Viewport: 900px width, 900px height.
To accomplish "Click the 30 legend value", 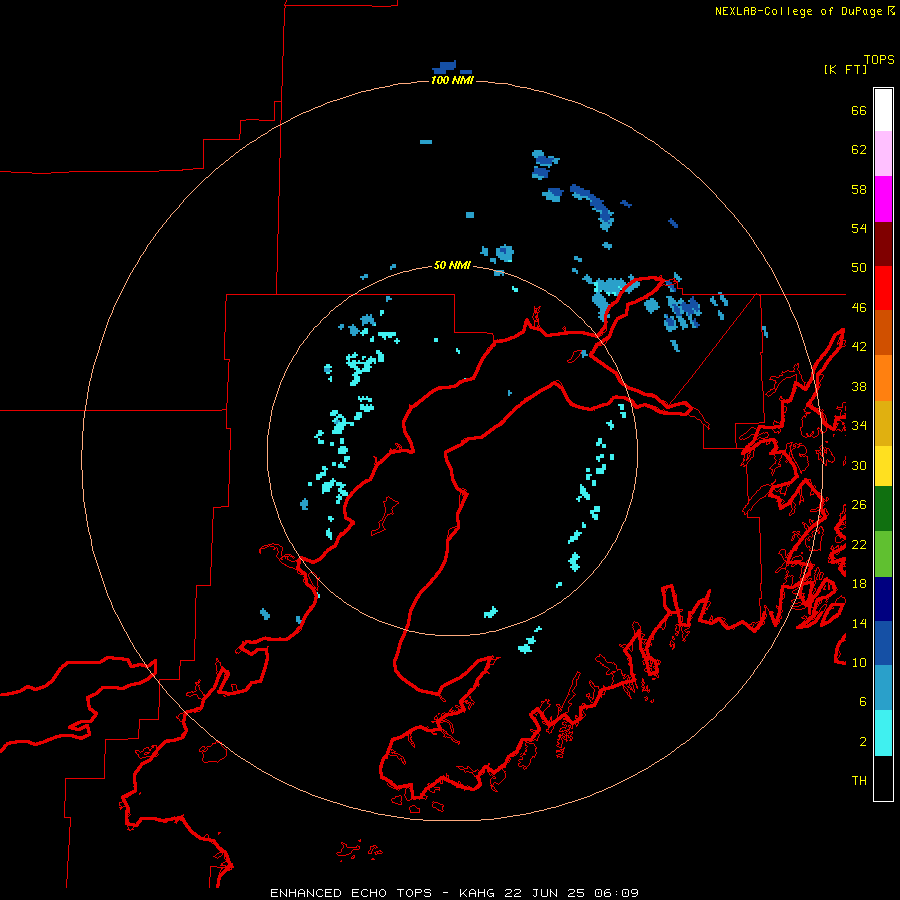I will 859,465.
